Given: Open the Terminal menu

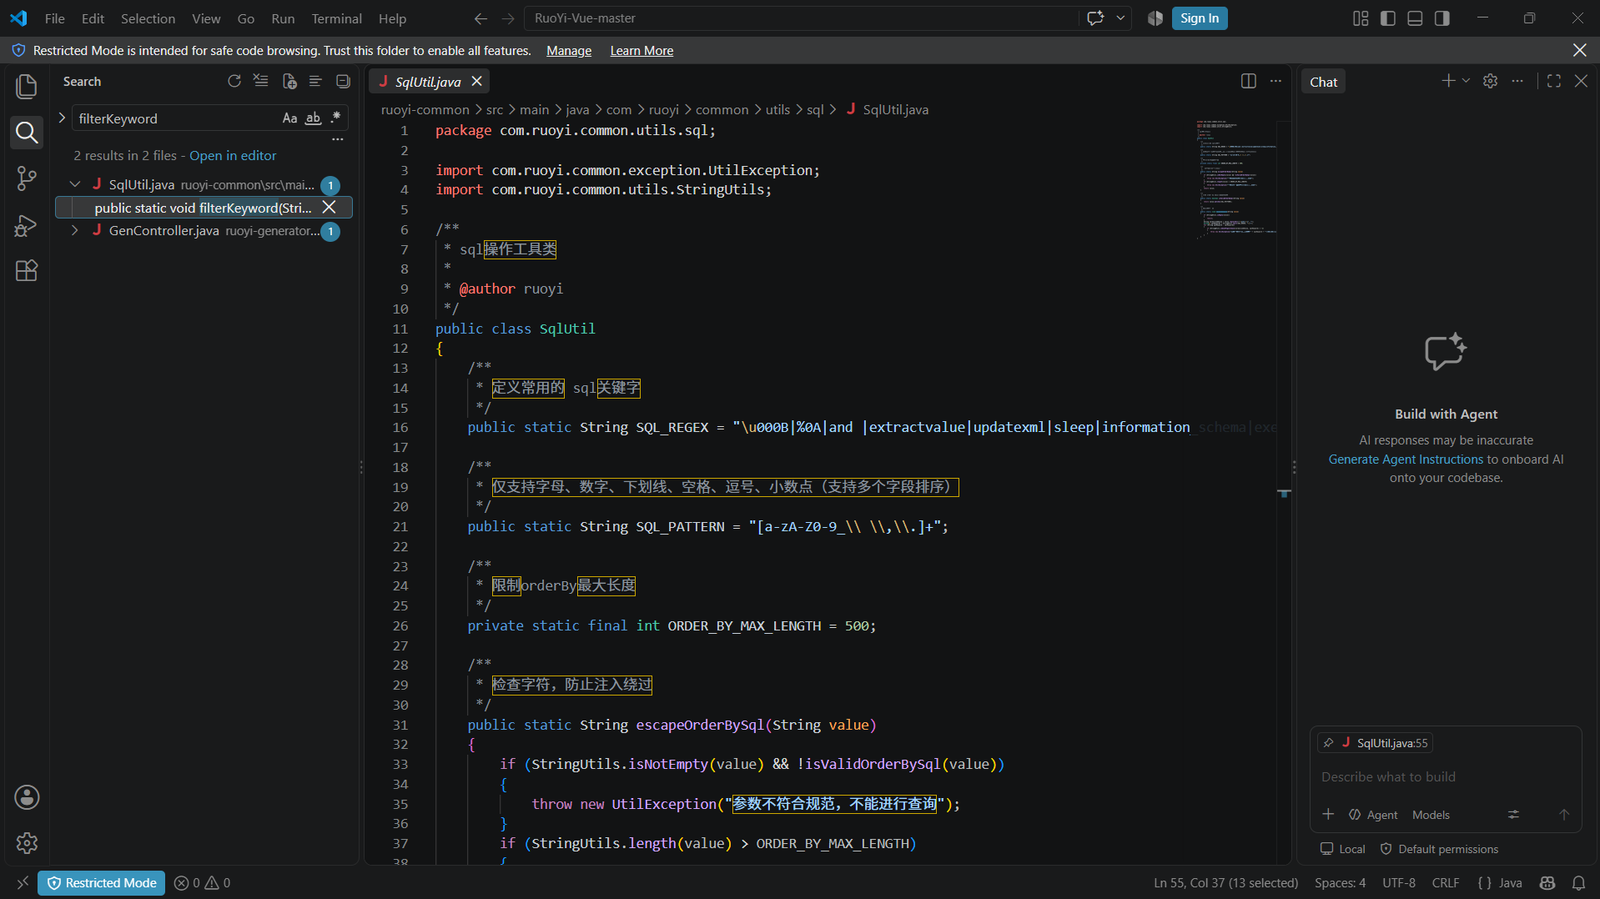Looking at the screenshot, I should pyautogui.click(x=336, y=18).
